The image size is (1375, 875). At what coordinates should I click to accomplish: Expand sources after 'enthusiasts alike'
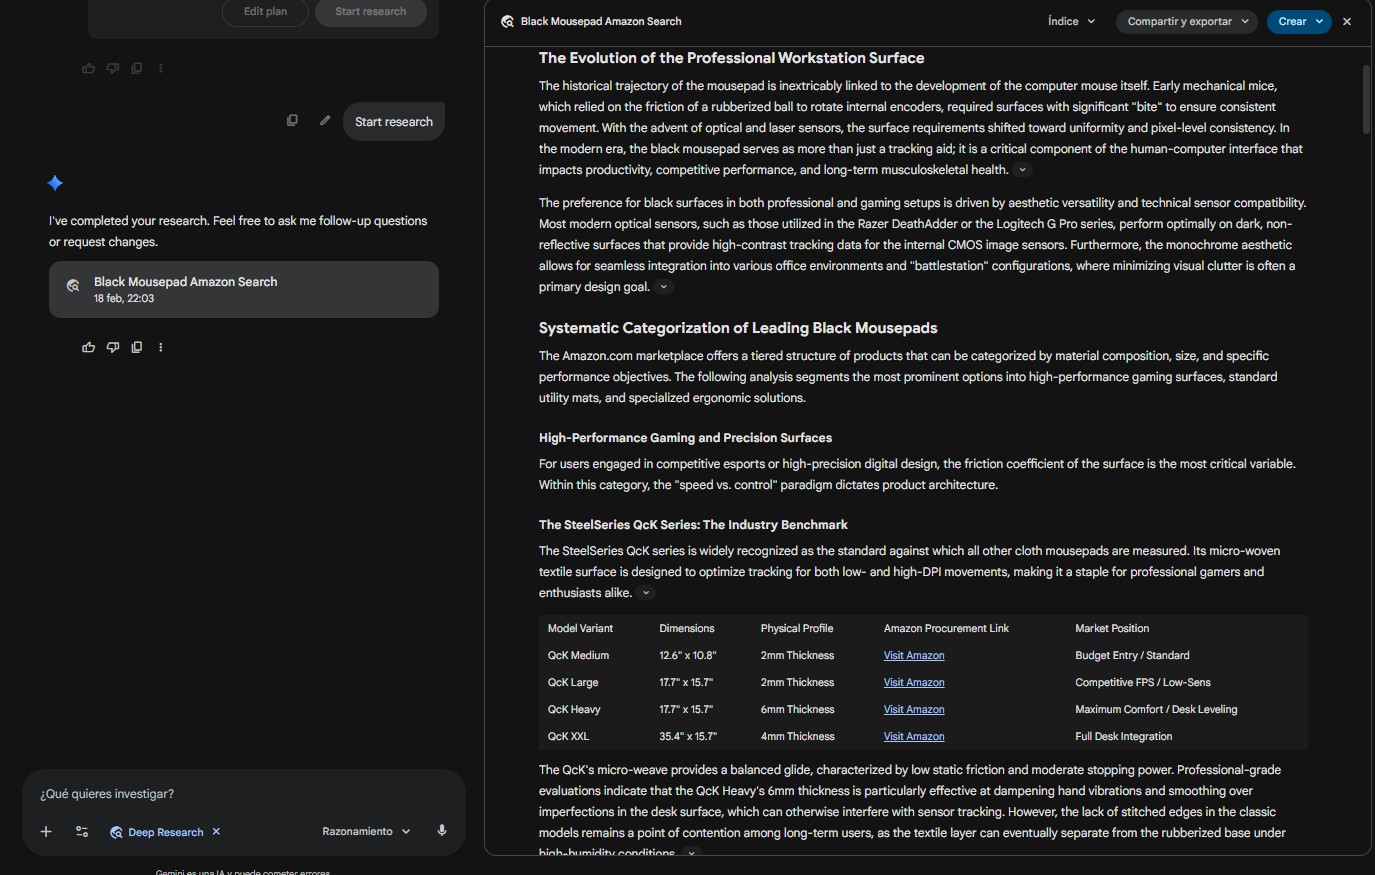(646, 593)
